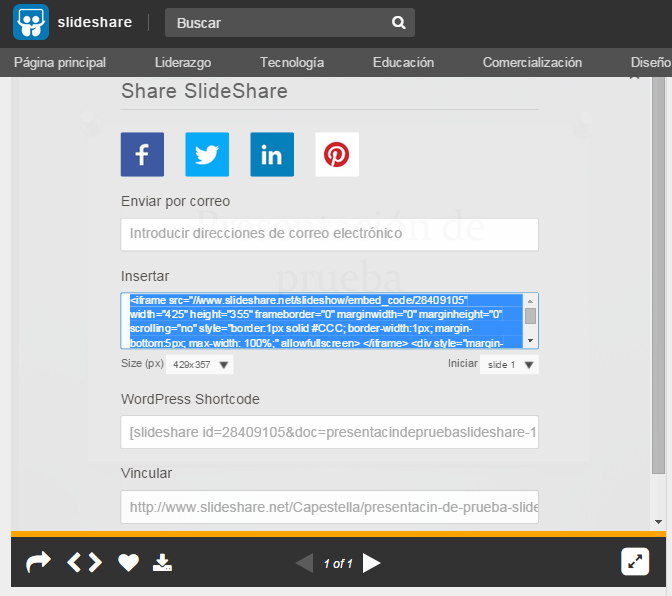This screenshot has height=596, width=672.
Task: Click the share arrow icon in player bar
Action: (38, 562)
